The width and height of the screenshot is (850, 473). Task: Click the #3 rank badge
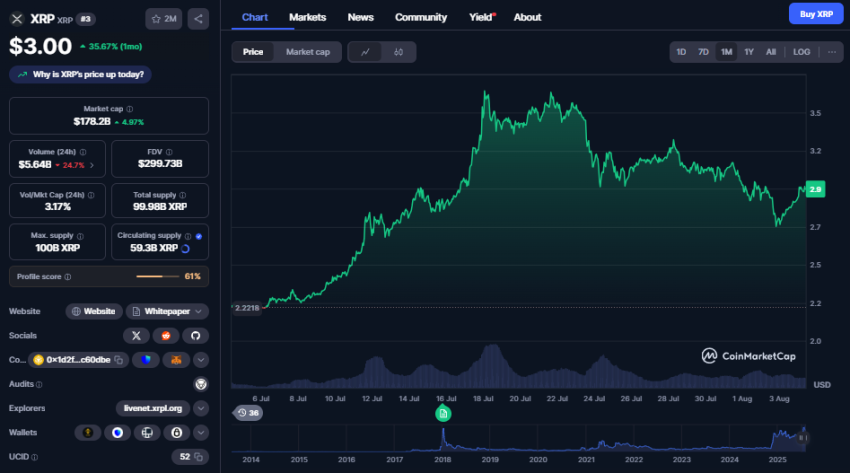pos(86,20)
